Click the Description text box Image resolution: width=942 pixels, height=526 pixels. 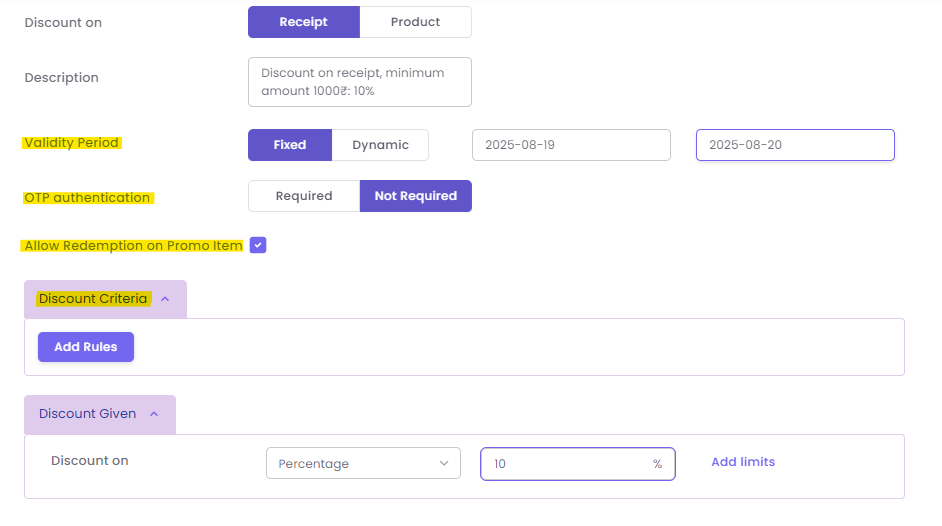(359, 82)
